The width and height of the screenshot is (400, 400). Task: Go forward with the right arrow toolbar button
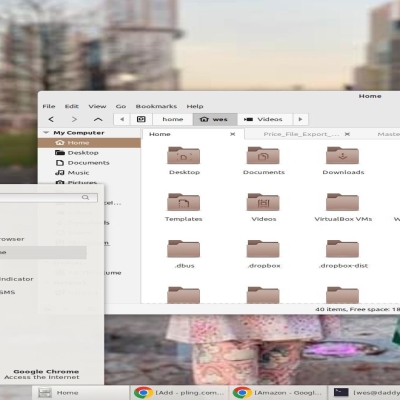74,119
